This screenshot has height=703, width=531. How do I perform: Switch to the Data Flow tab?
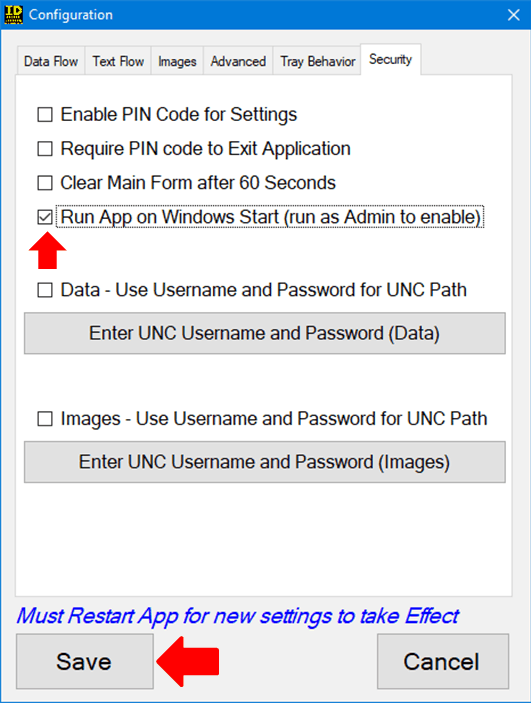(x=51, y=61)
